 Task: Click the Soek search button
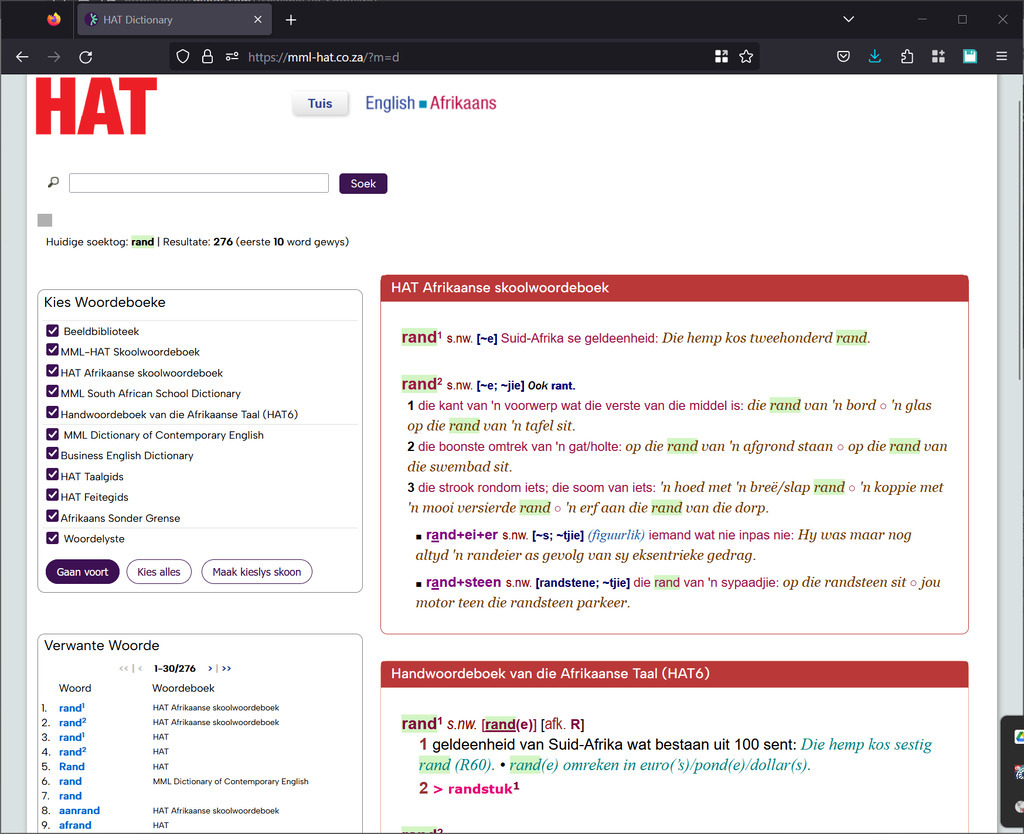click(363, 184)
